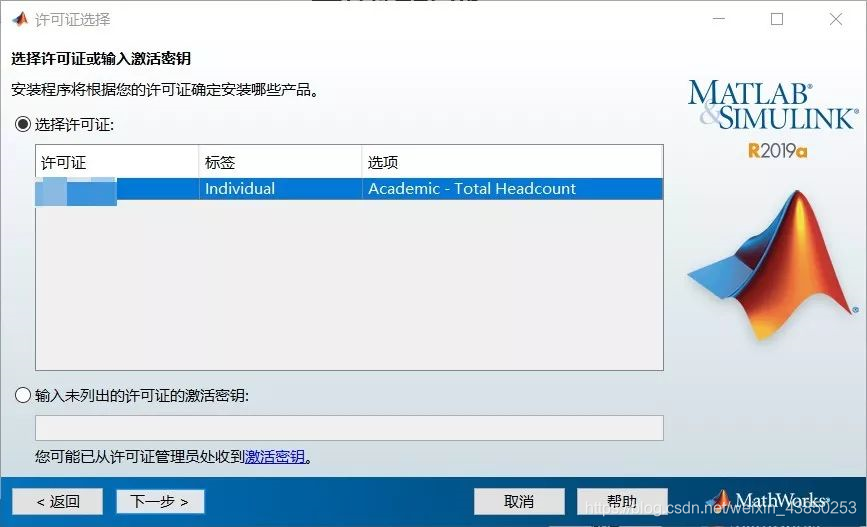Minimize the license selection window
The width and height of the screenshot is (867, 527).
tap(718, 19)
